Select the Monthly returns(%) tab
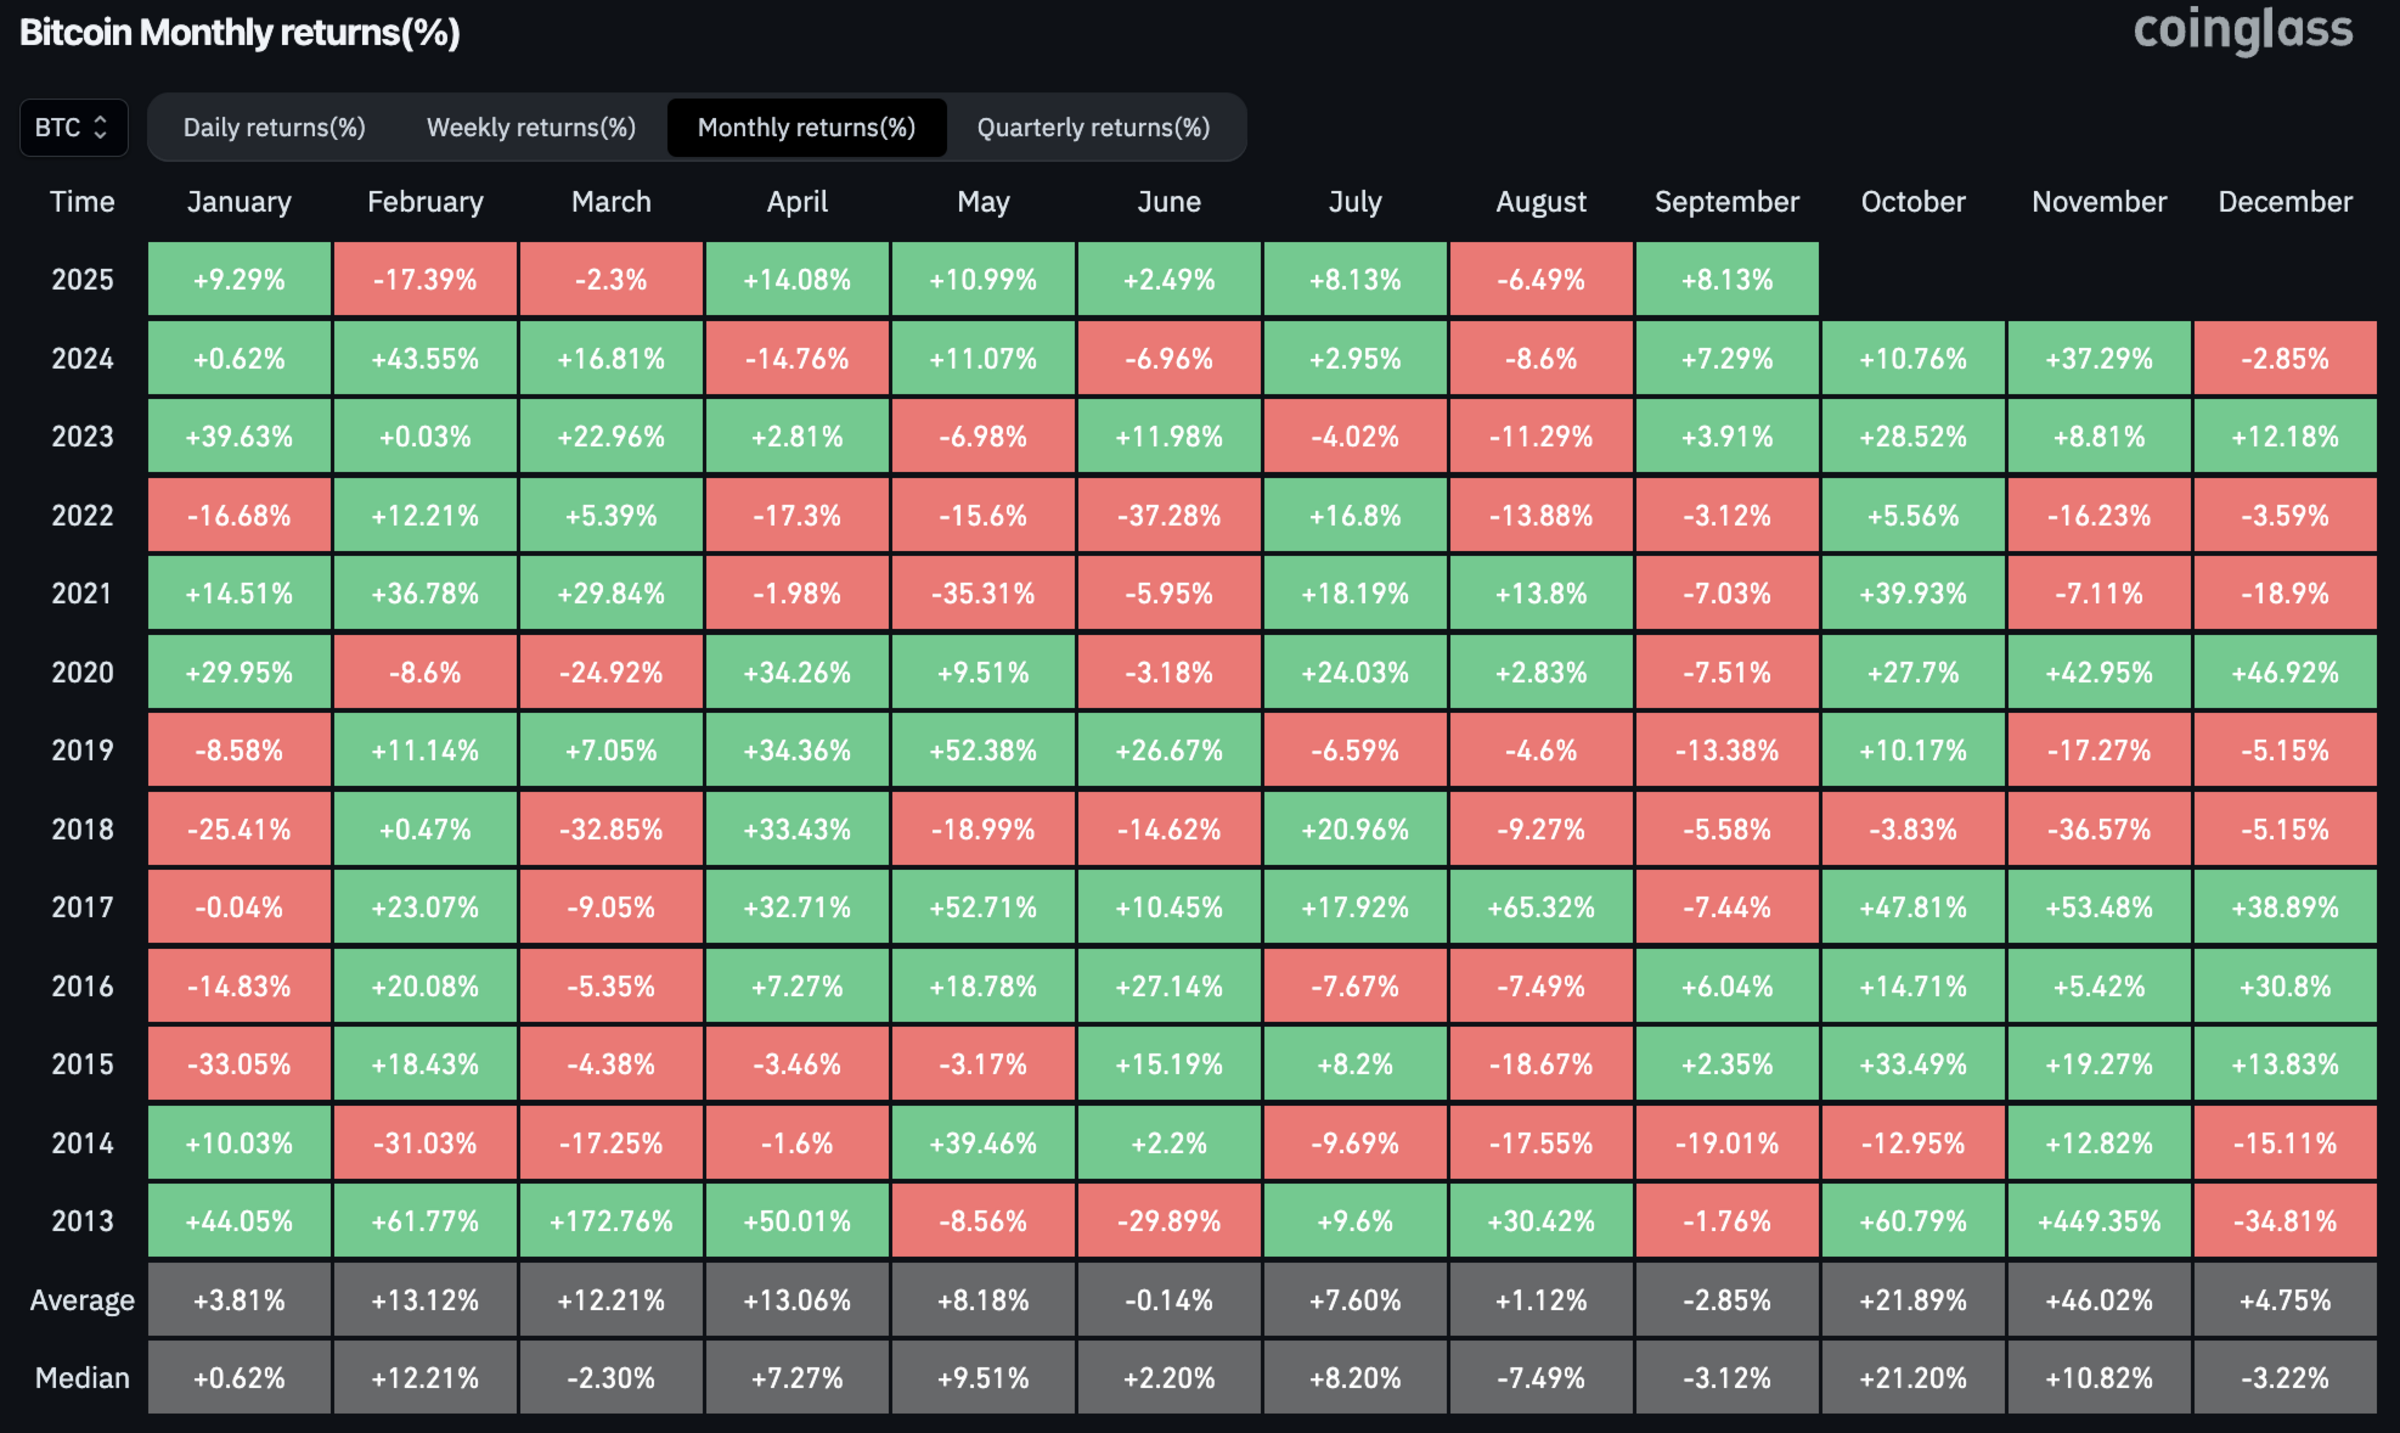This screenshot has height=1433, width=2400. point(806,128)
